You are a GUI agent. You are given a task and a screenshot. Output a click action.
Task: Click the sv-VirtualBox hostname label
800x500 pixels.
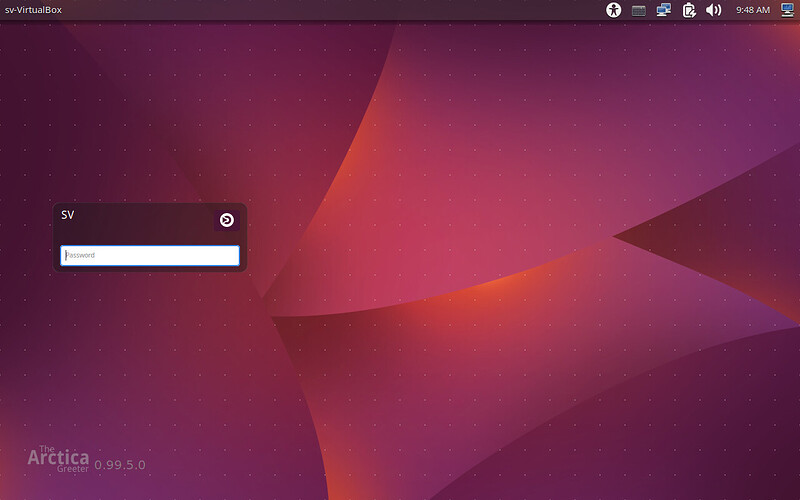pos(33,10)
